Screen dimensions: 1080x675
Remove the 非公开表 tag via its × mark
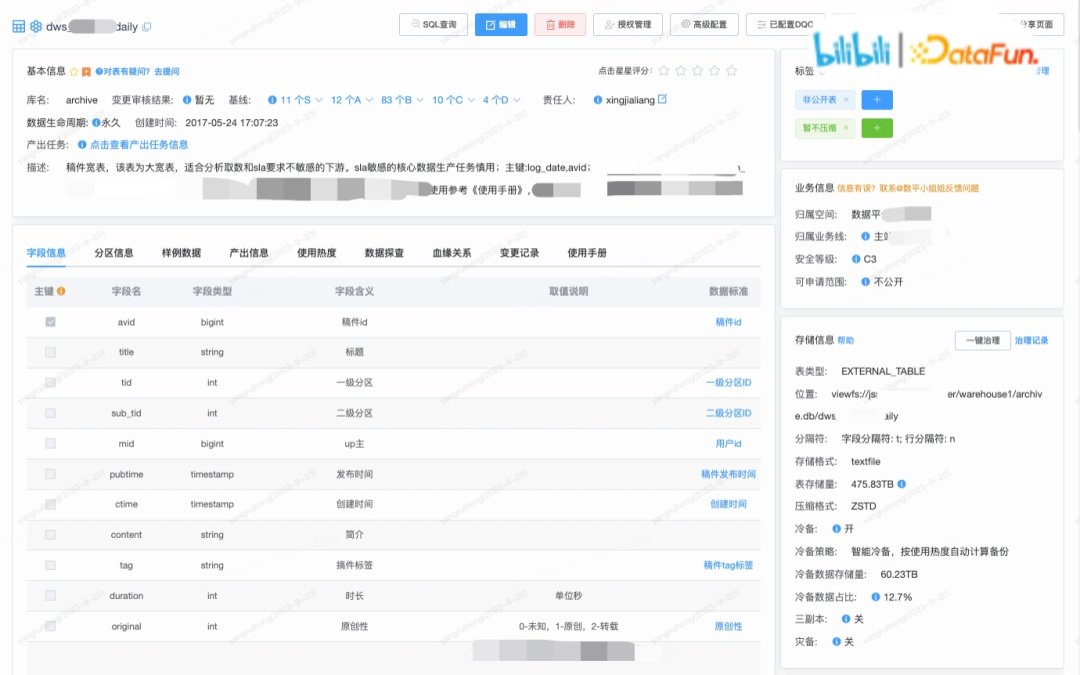point(846,100)
